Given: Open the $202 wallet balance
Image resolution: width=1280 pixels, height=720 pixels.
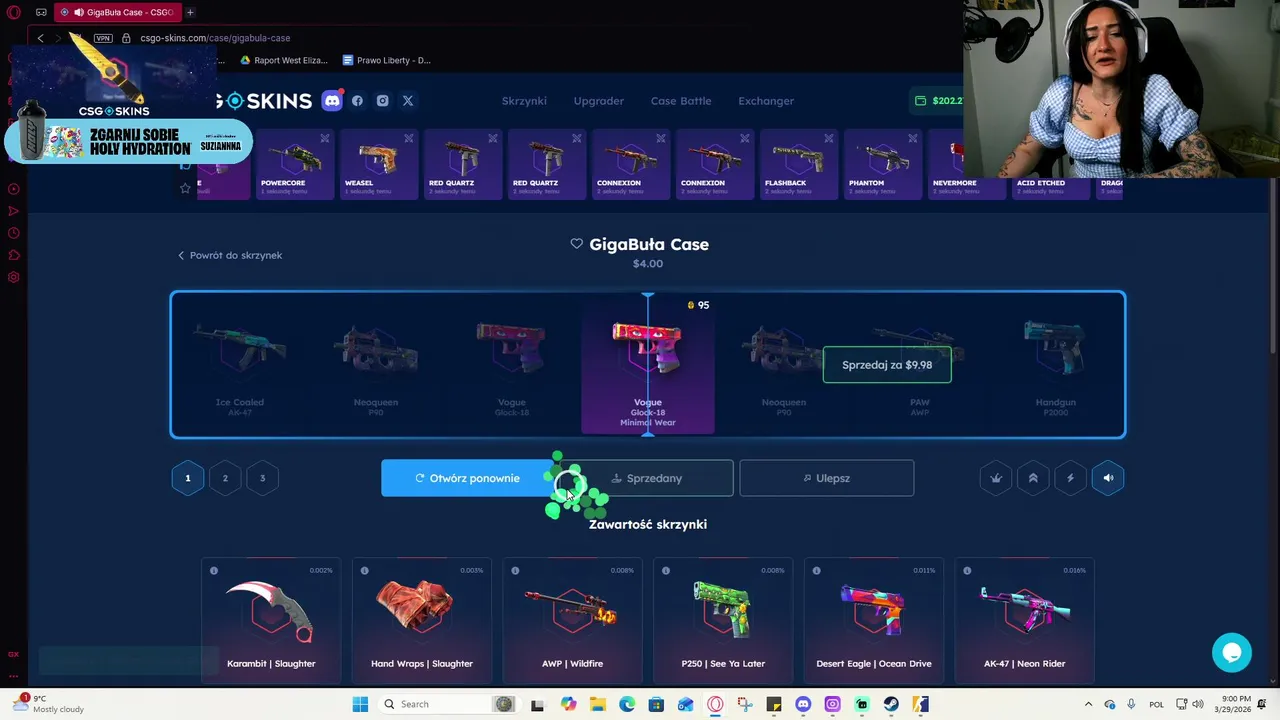Looking at the screenshot, I should click(x=939, y=101).
